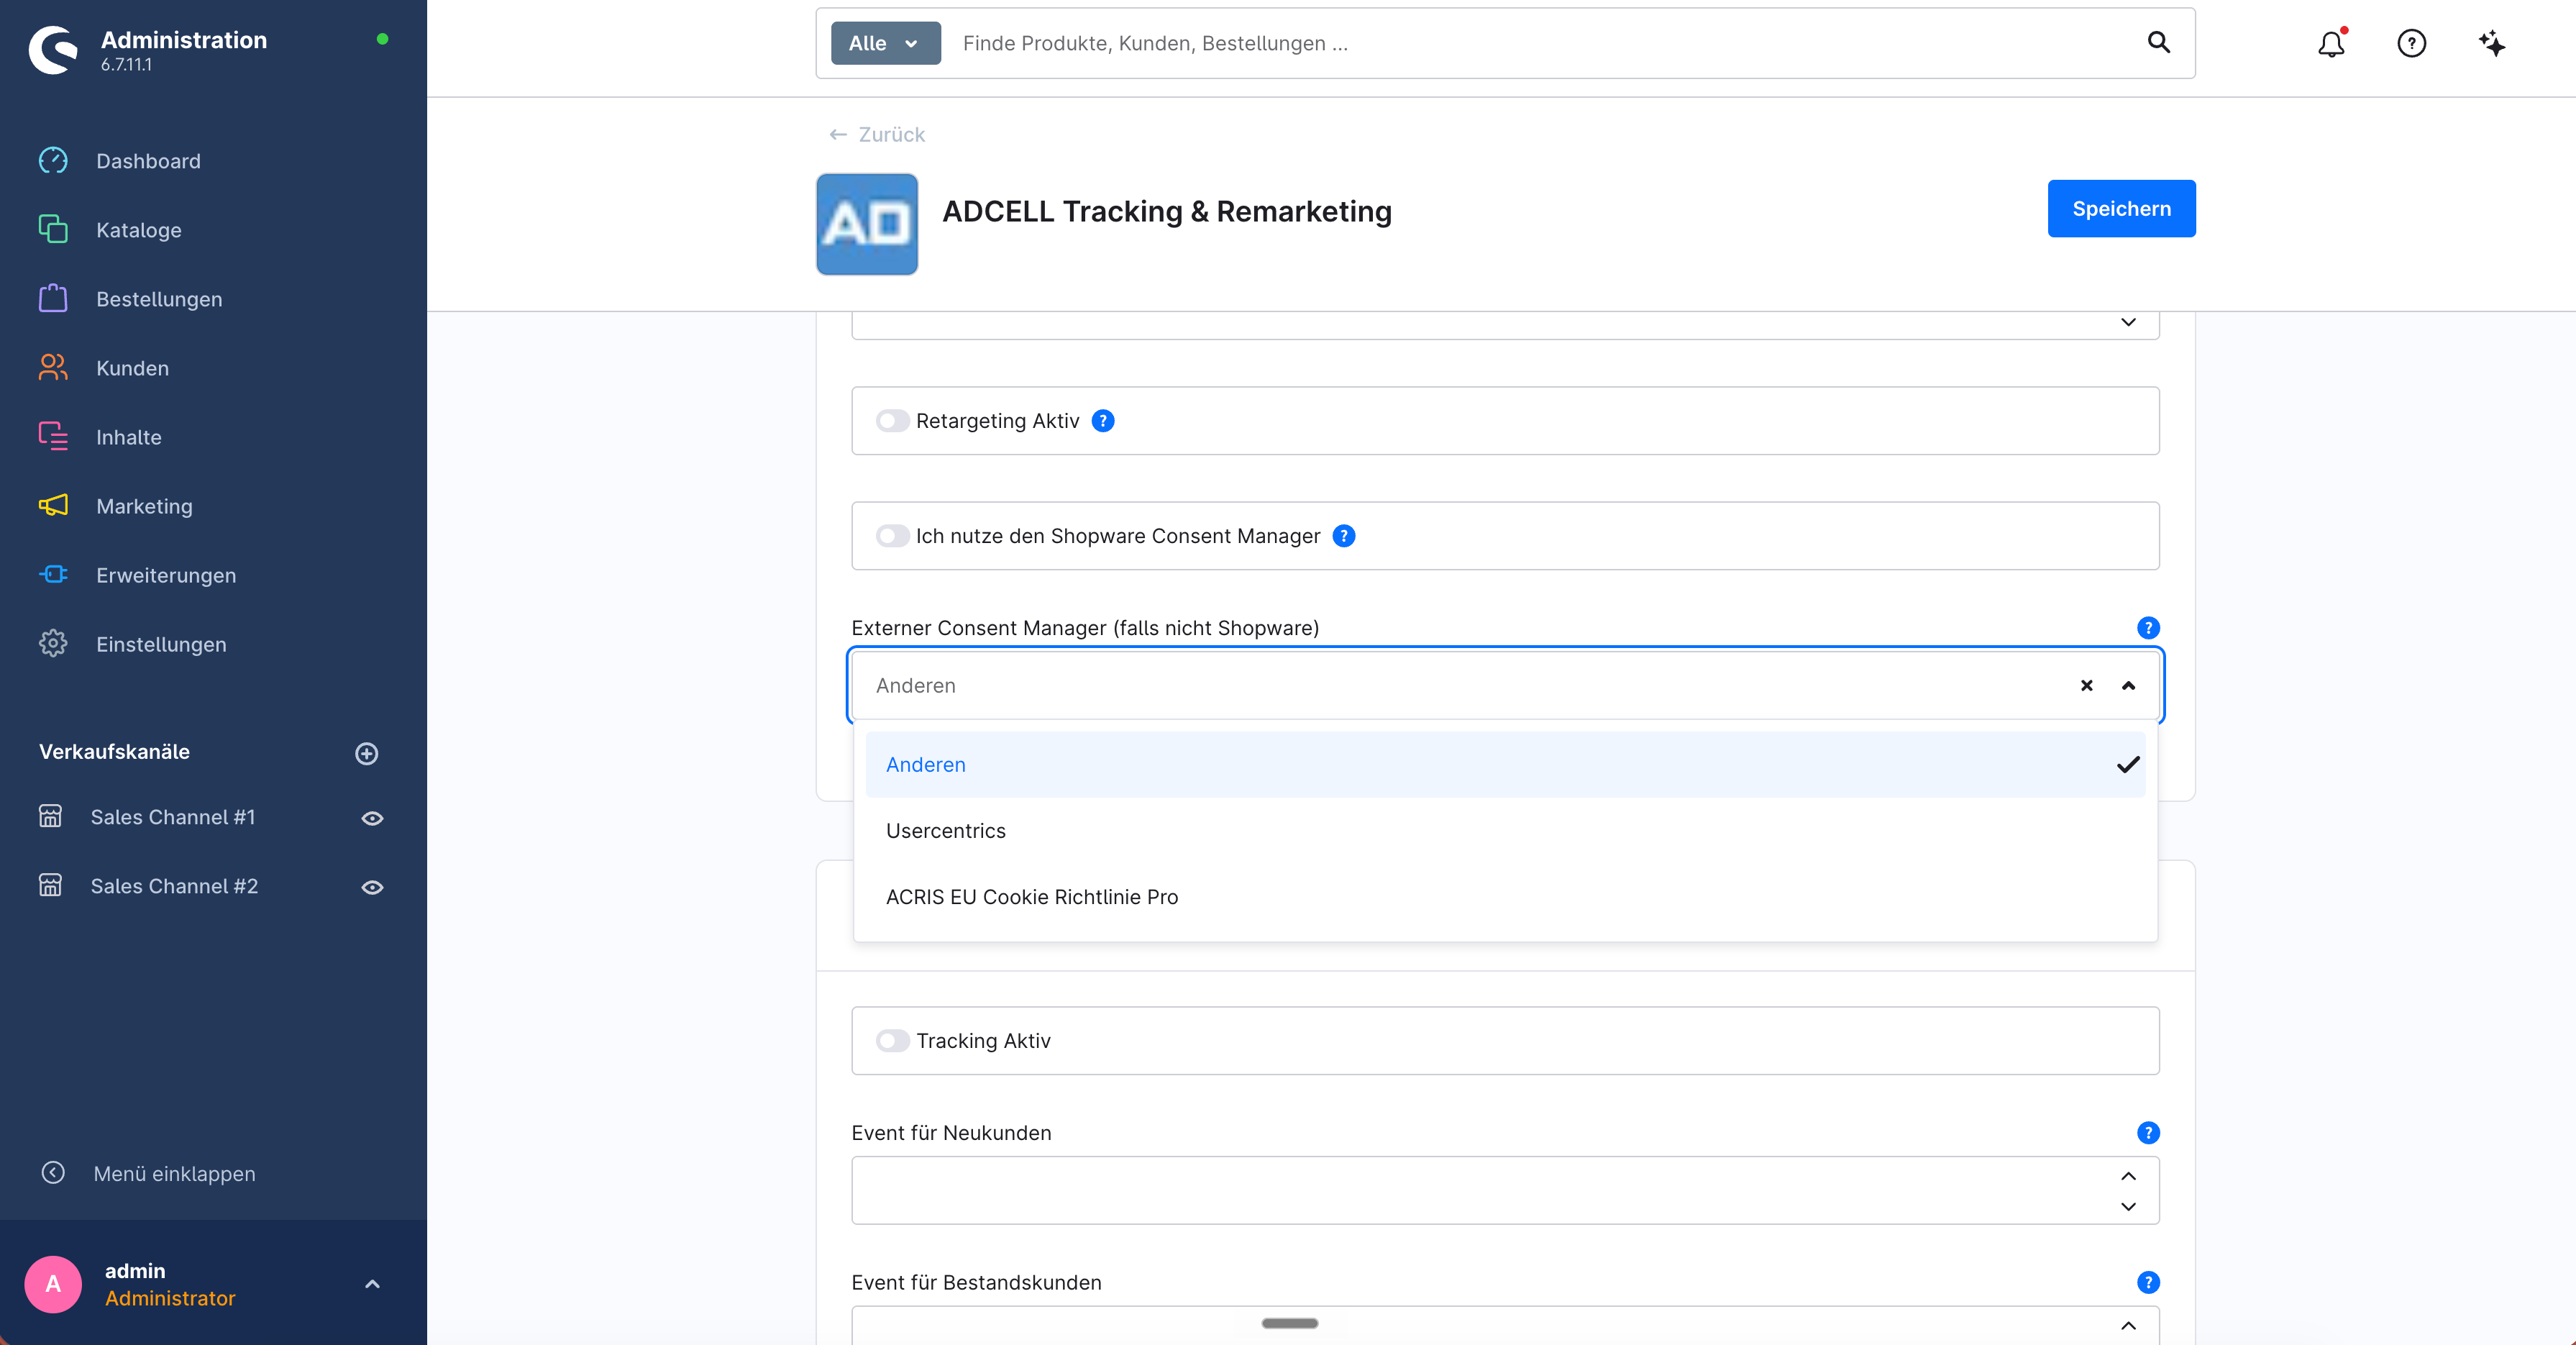The image size is (2576, 1345).
Task: Click the sparkle AI assistant icon
Action: coord(2492,43)
